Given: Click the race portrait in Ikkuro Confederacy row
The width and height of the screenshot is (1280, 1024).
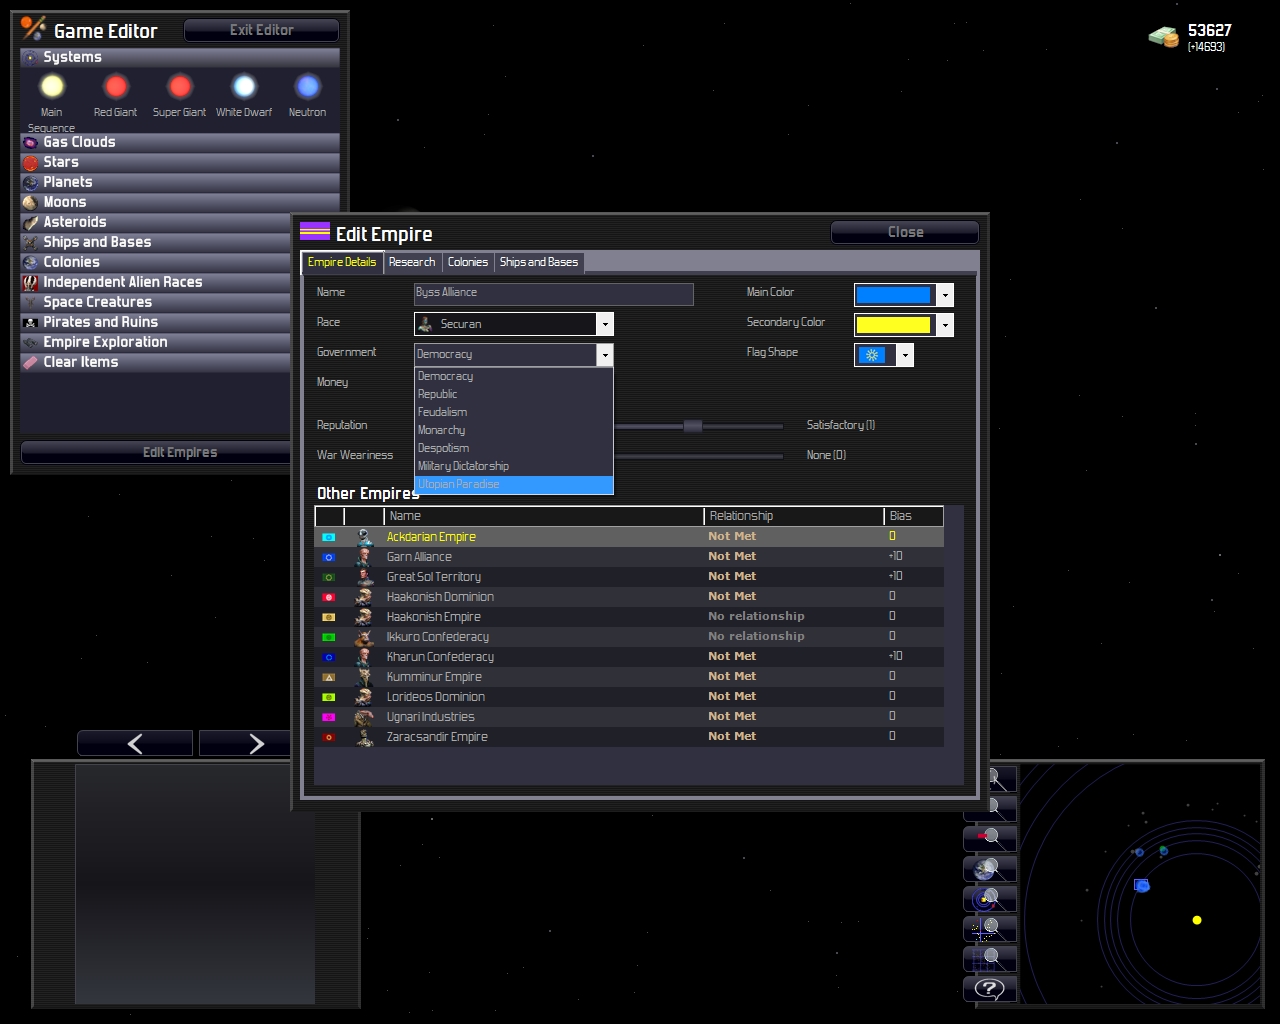Looking at the screenshot, I should [x=364, y=637].
